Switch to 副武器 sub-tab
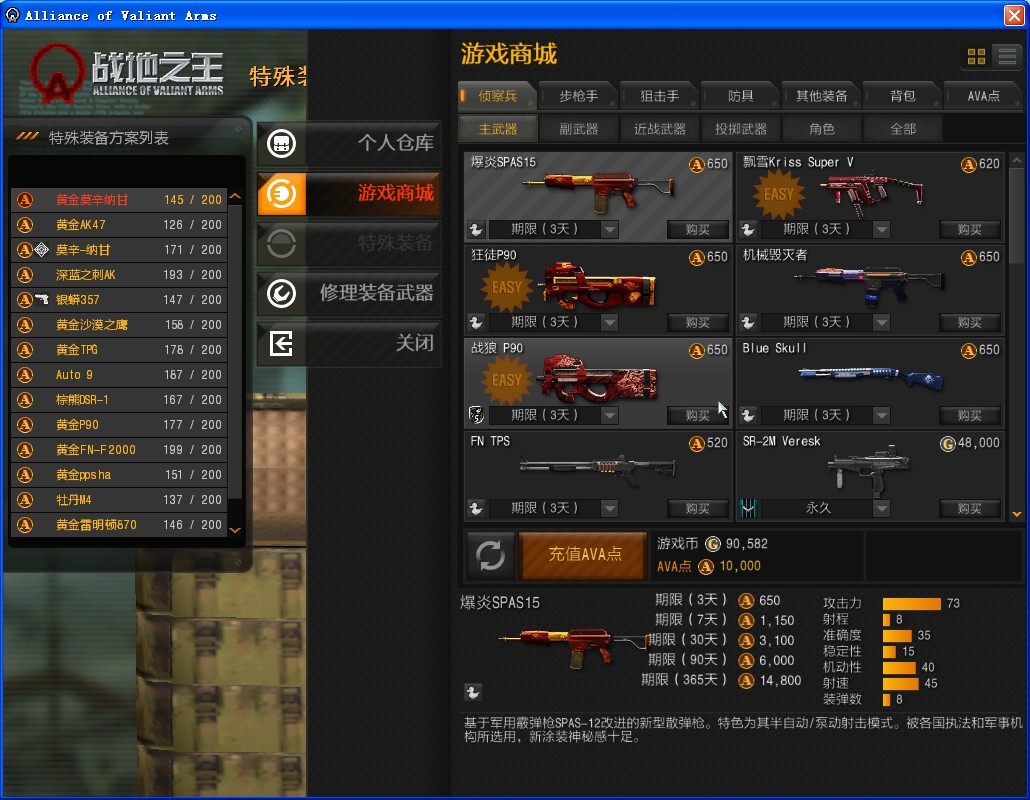Viewport: 1030px width, 800px height. pos(578,129)
